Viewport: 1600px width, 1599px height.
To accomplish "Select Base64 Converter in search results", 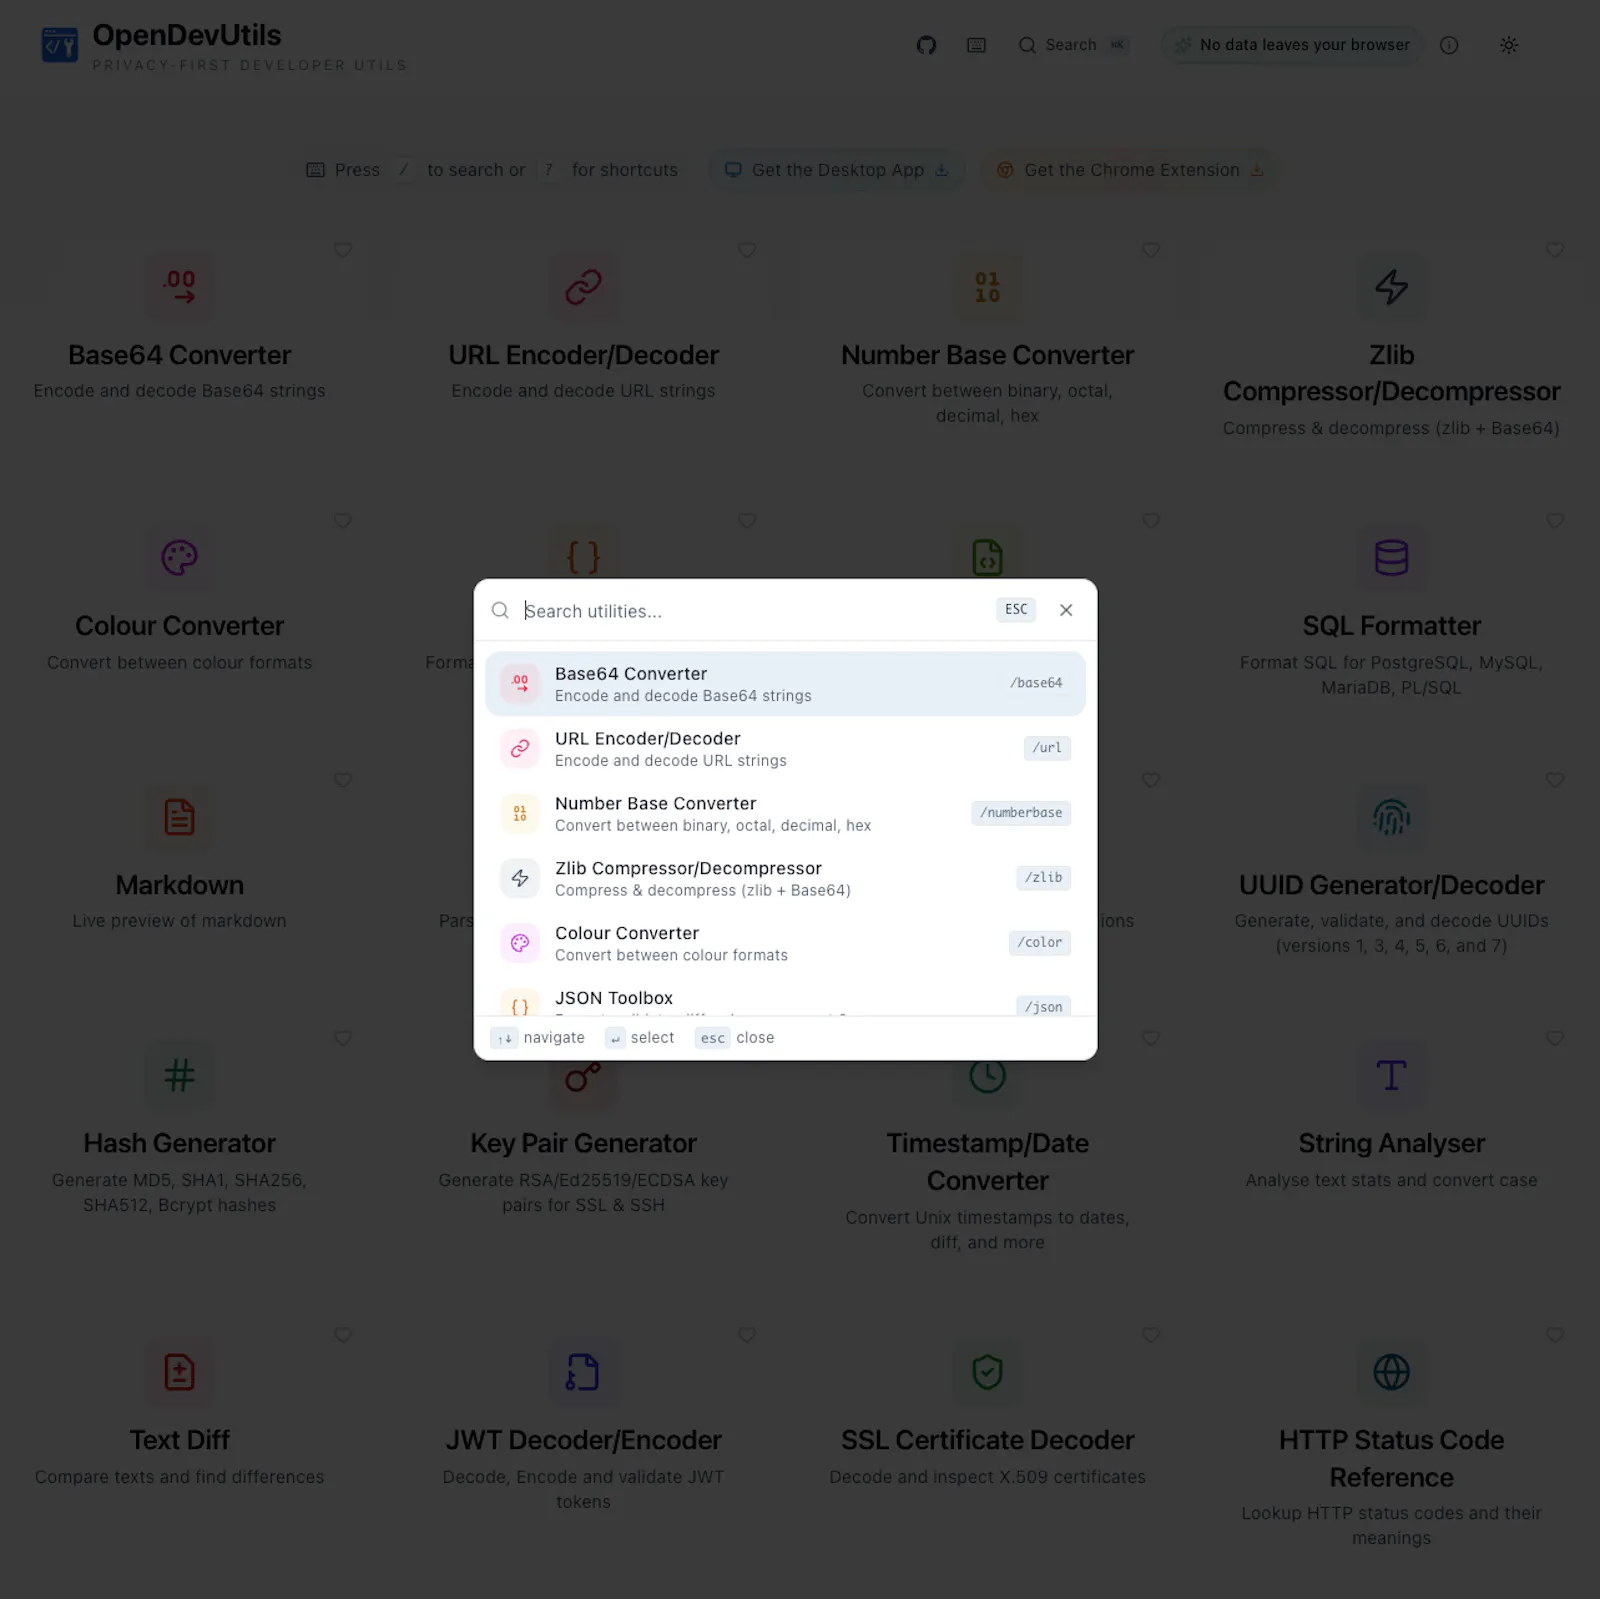I will pyautogui.click(x=785, y=684).
